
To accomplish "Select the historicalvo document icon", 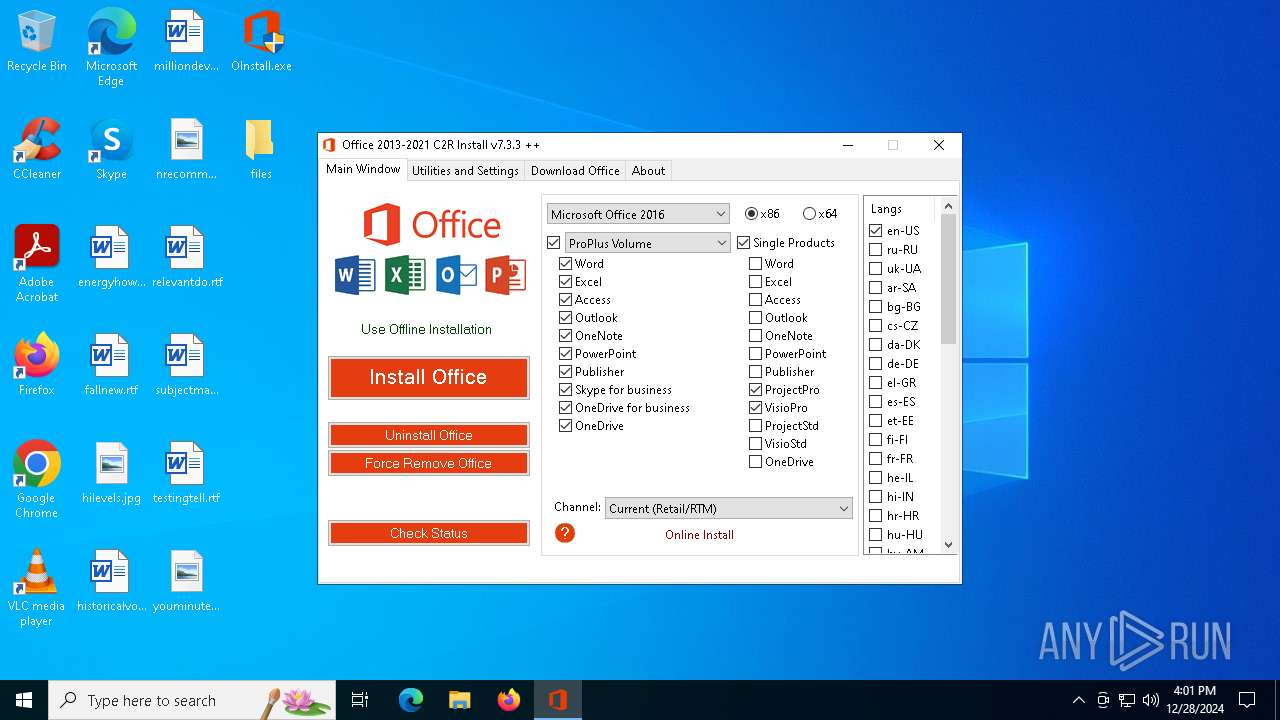I will tap(111, 582).
